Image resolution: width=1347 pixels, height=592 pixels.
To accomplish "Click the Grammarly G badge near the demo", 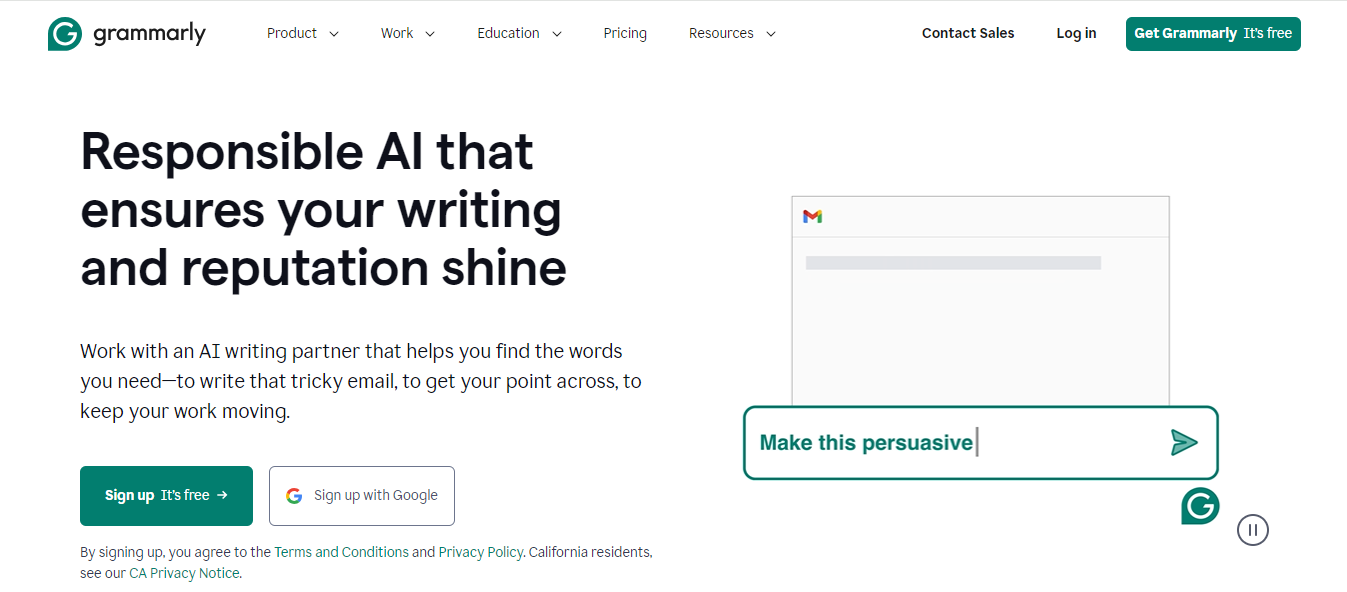I will coord(1200,507).
